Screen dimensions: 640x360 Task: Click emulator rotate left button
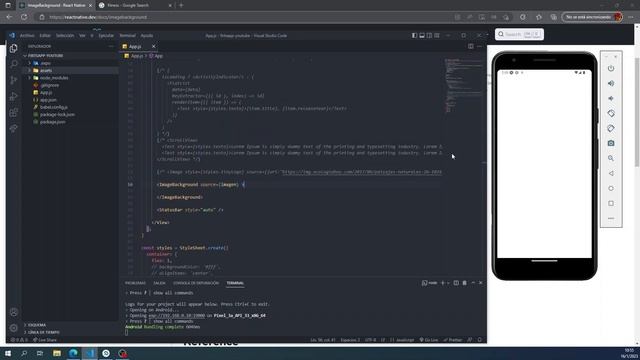click(x=611, y=113)
